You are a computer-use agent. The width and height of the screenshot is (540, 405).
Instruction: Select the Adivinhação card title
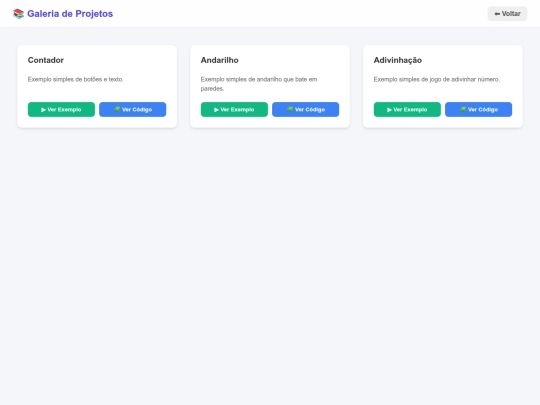398,60
